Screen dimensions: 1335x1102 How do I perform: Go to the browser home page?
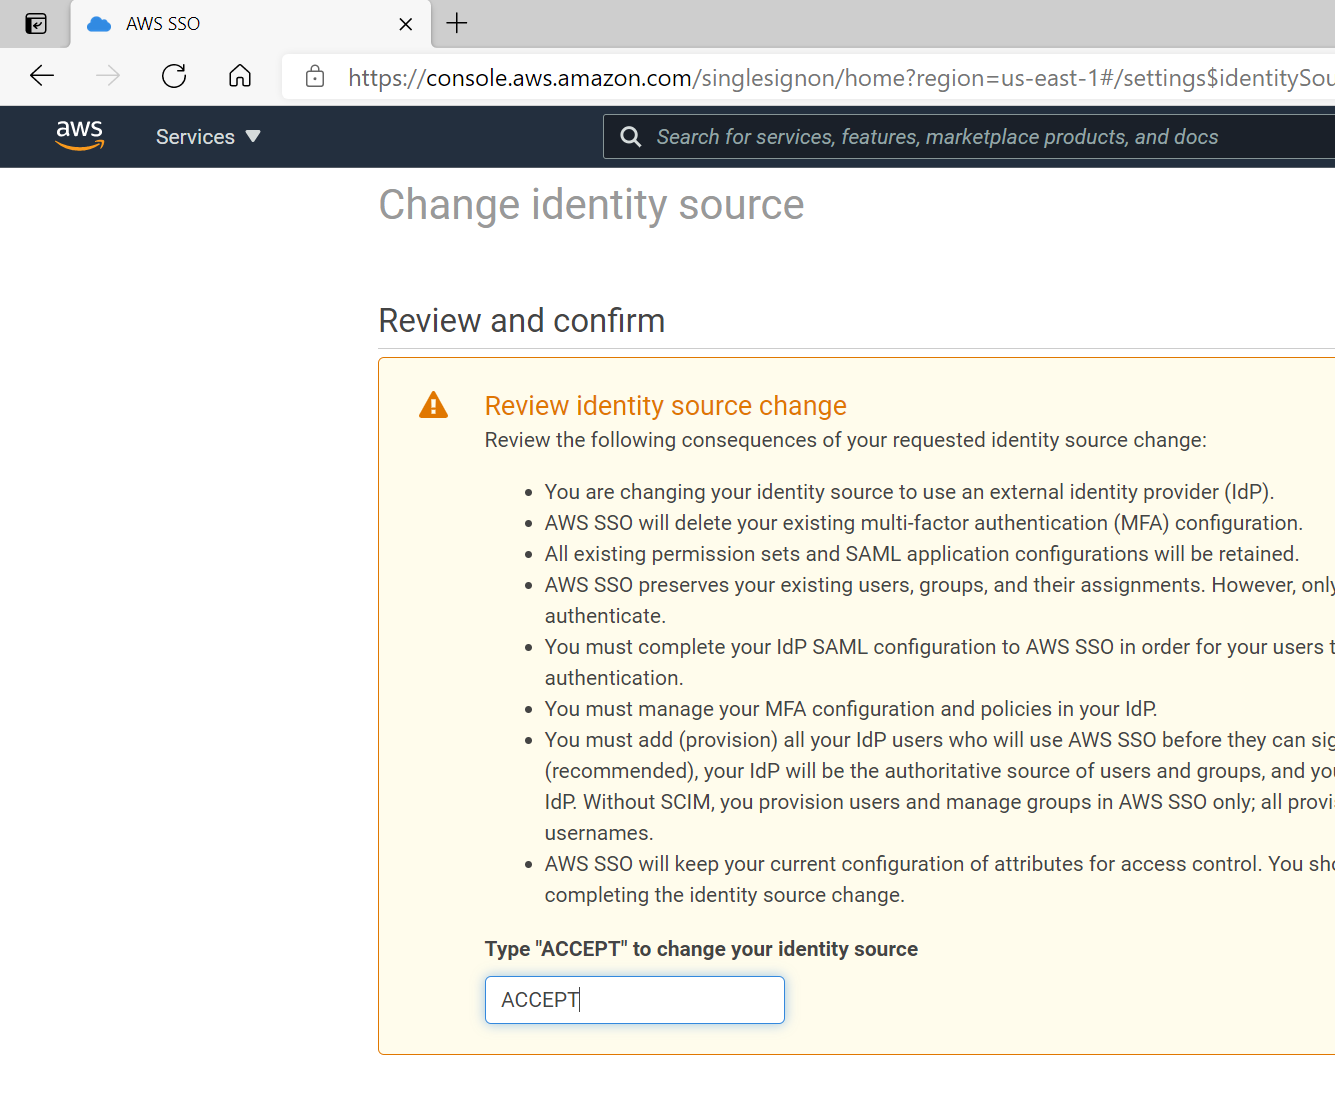click(x=240, y=76)
